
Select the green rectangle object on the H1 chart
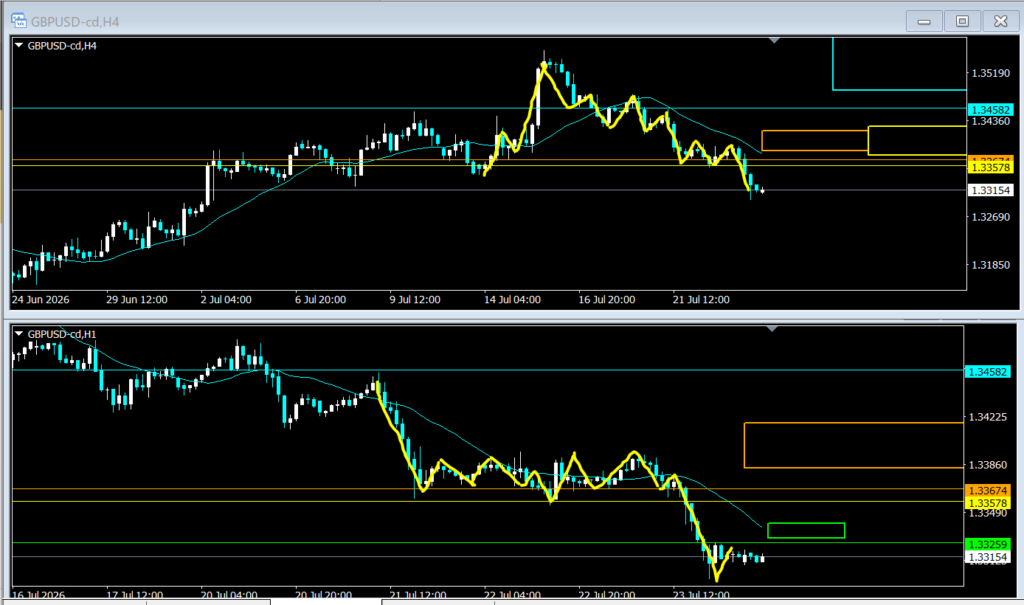pos(806,531)
